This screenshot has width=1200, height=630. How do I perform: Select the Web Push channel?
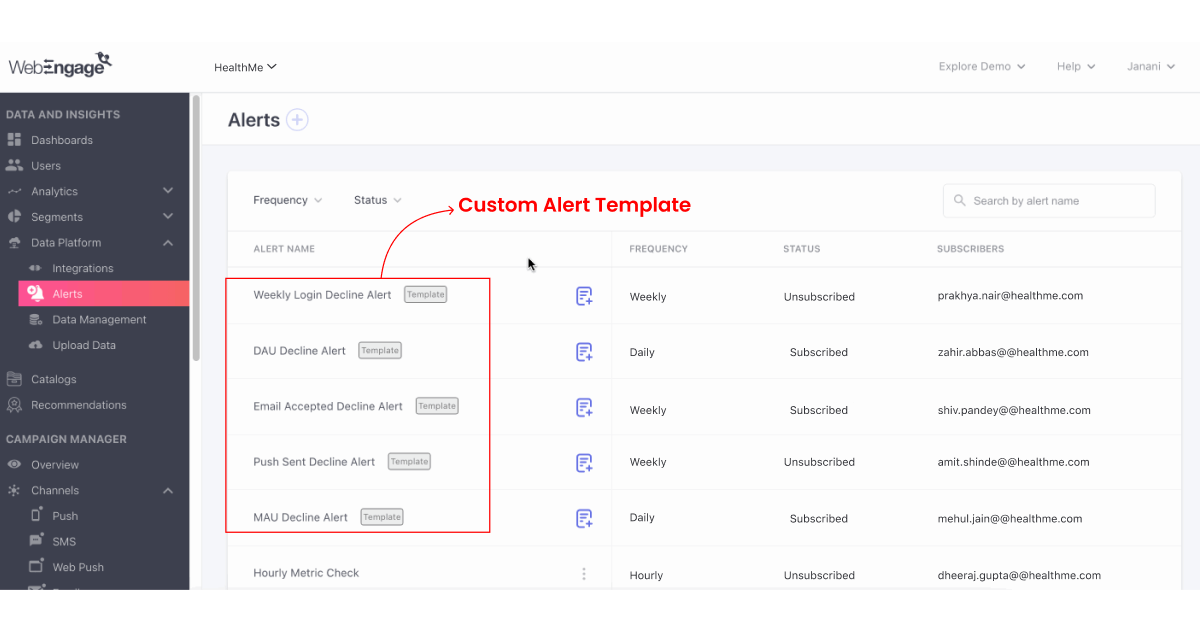tap(78, 567)
